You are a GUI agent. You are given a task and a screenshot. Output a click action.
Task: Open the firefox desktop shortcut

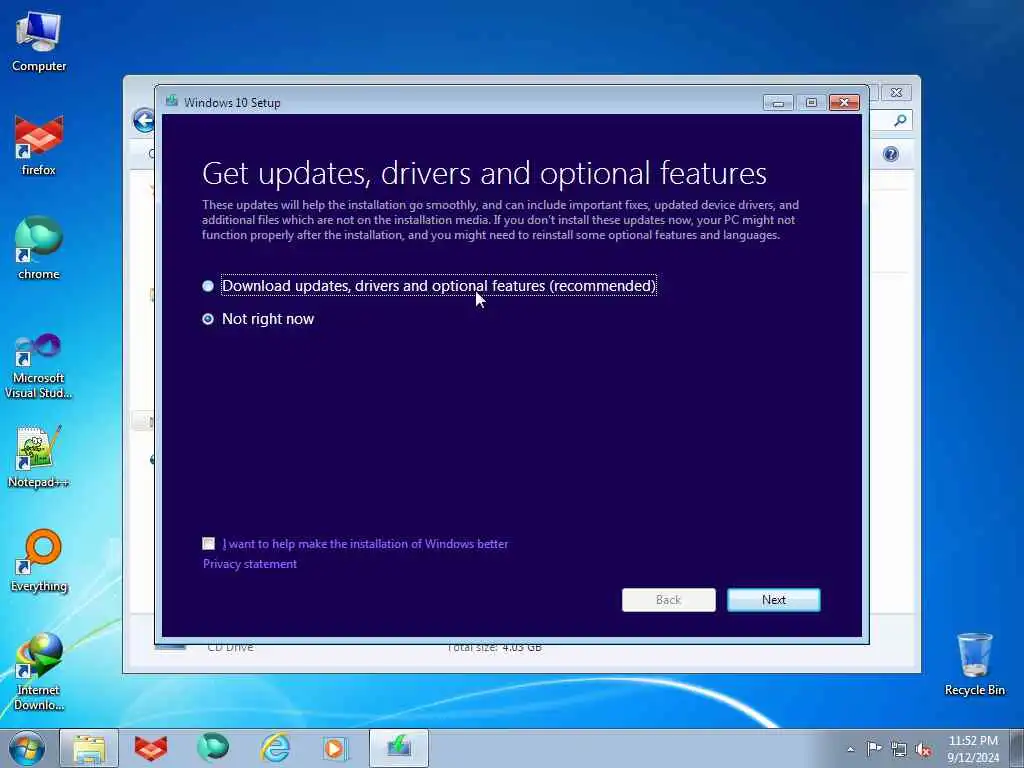click(x=39, y=145)
